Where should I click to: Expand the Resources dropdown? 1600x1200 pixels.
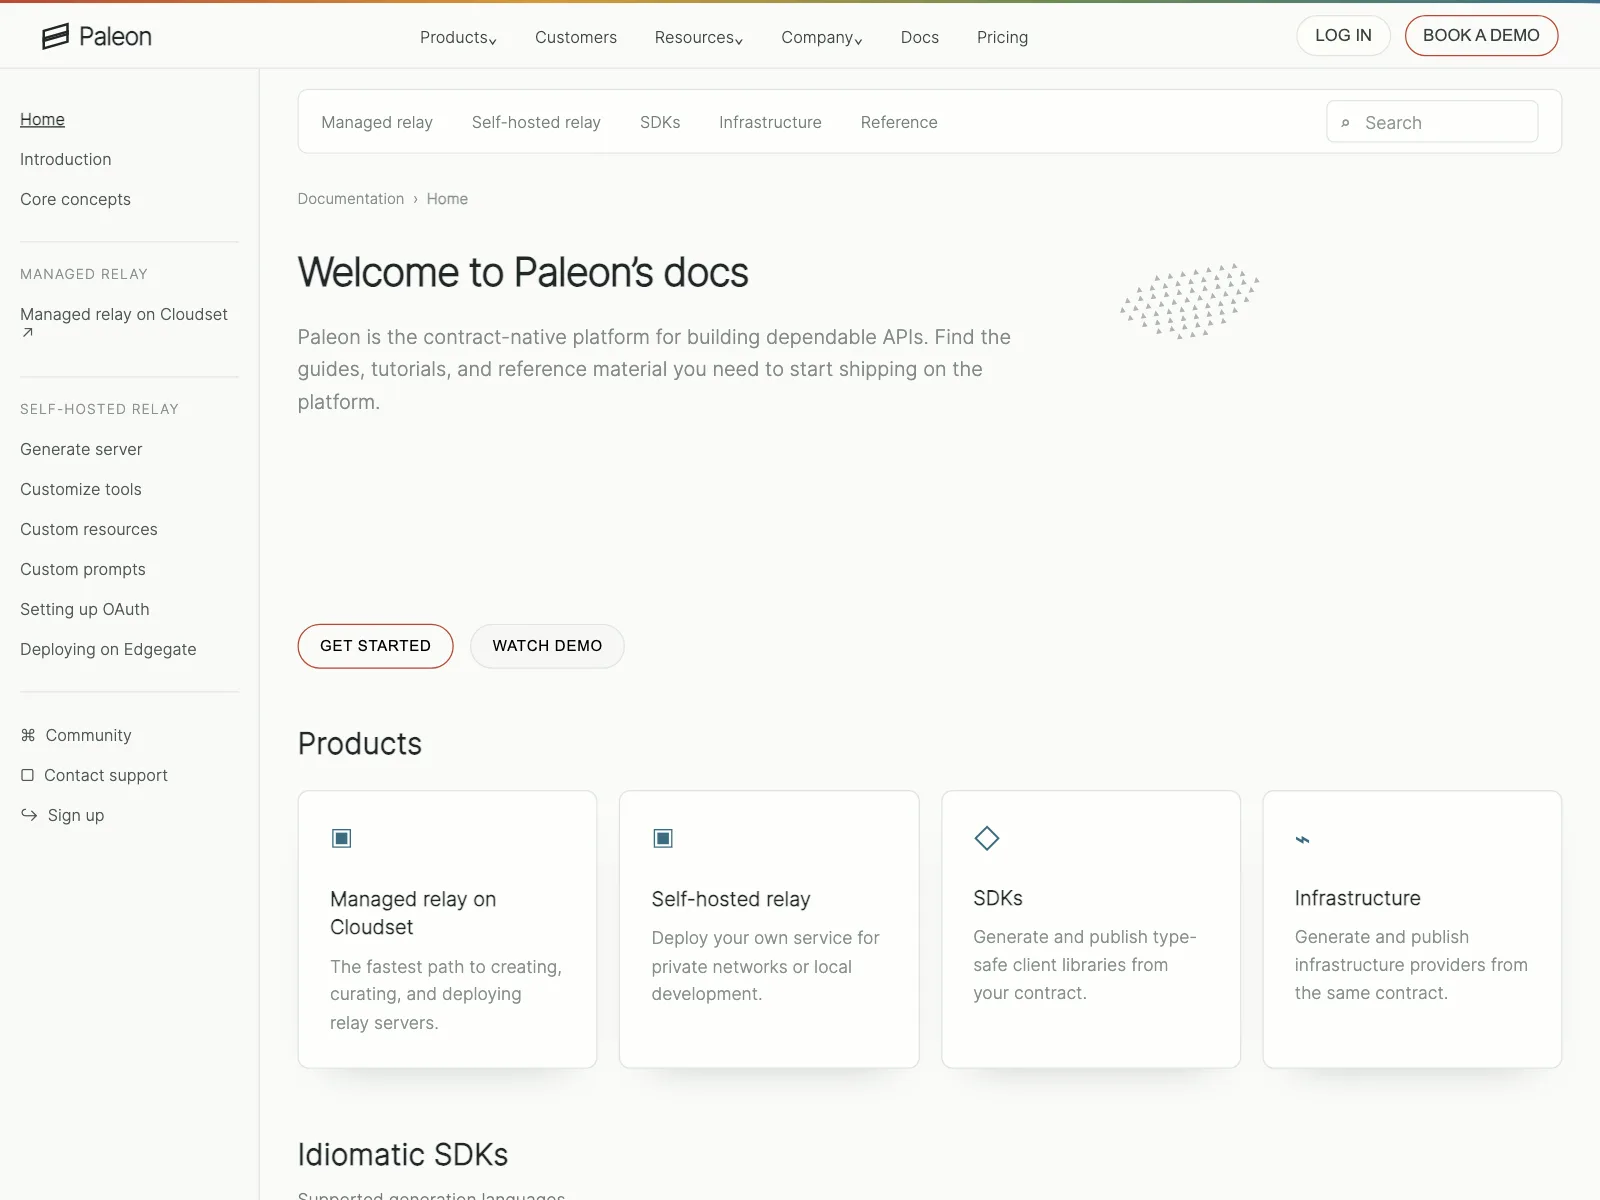click(x=698, y=37)
